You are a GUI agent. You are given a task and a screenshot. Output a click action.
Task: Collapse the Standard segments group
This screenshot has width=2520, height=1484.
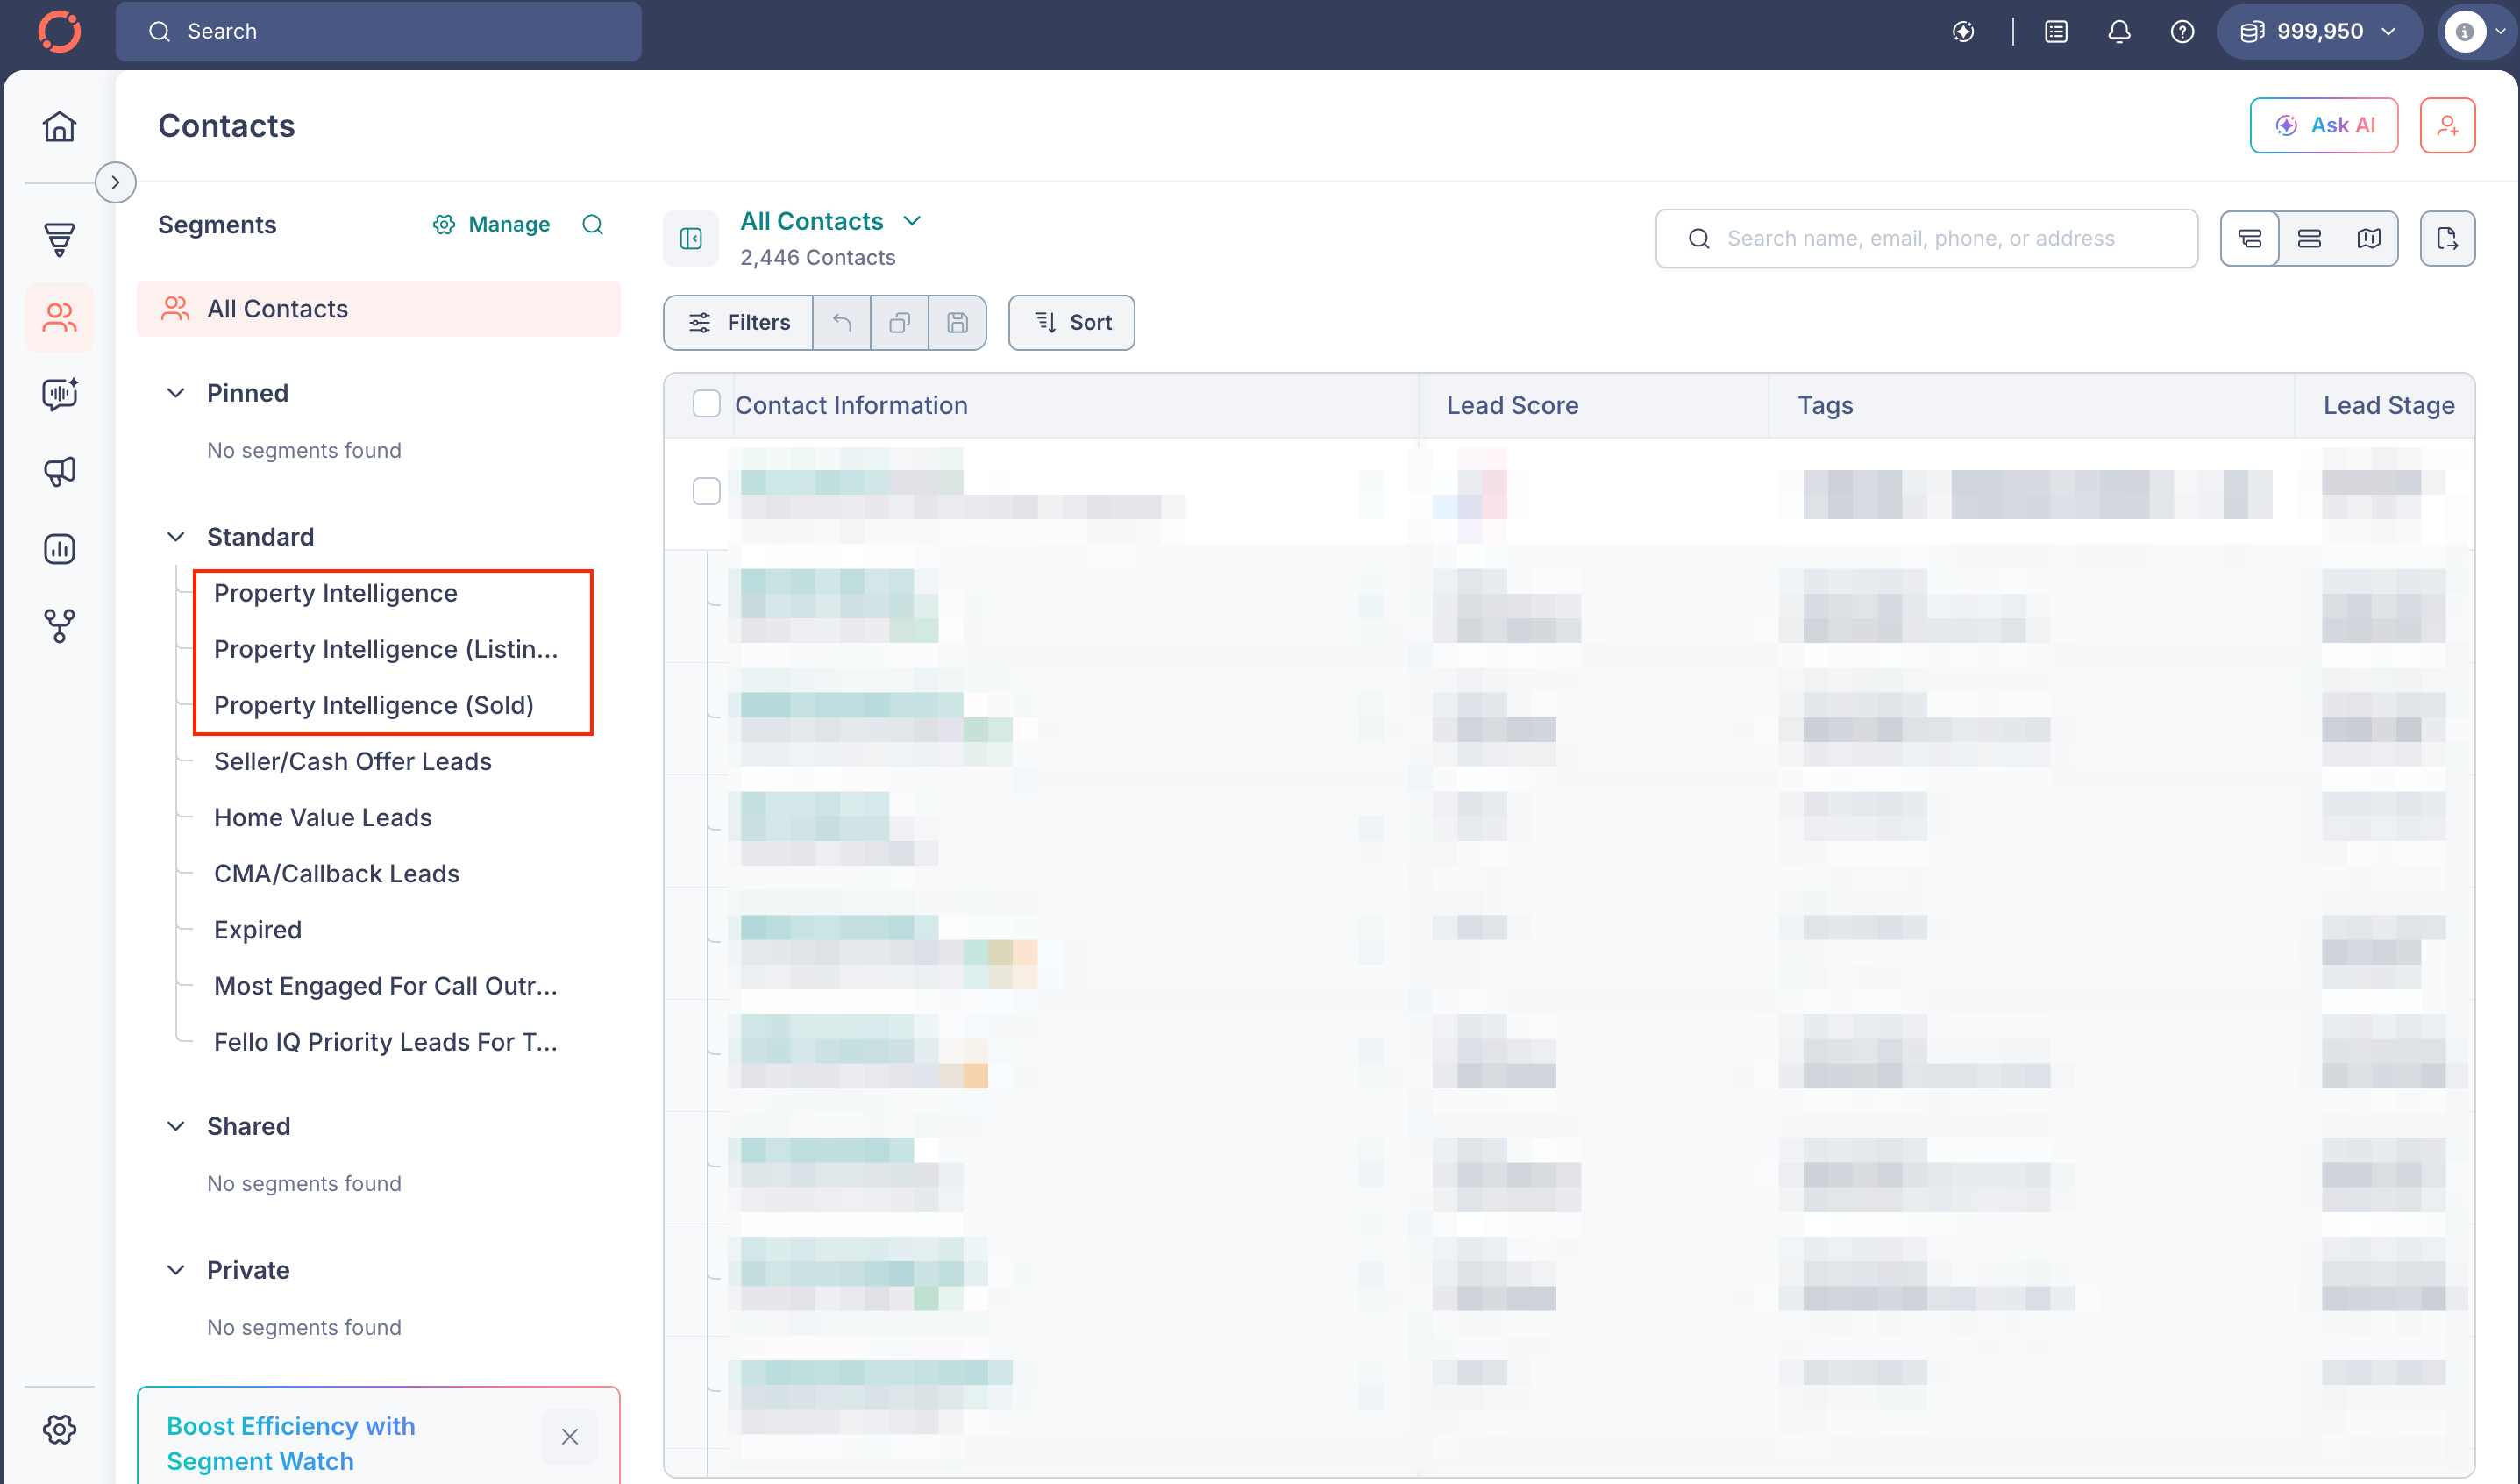[175, 537]
